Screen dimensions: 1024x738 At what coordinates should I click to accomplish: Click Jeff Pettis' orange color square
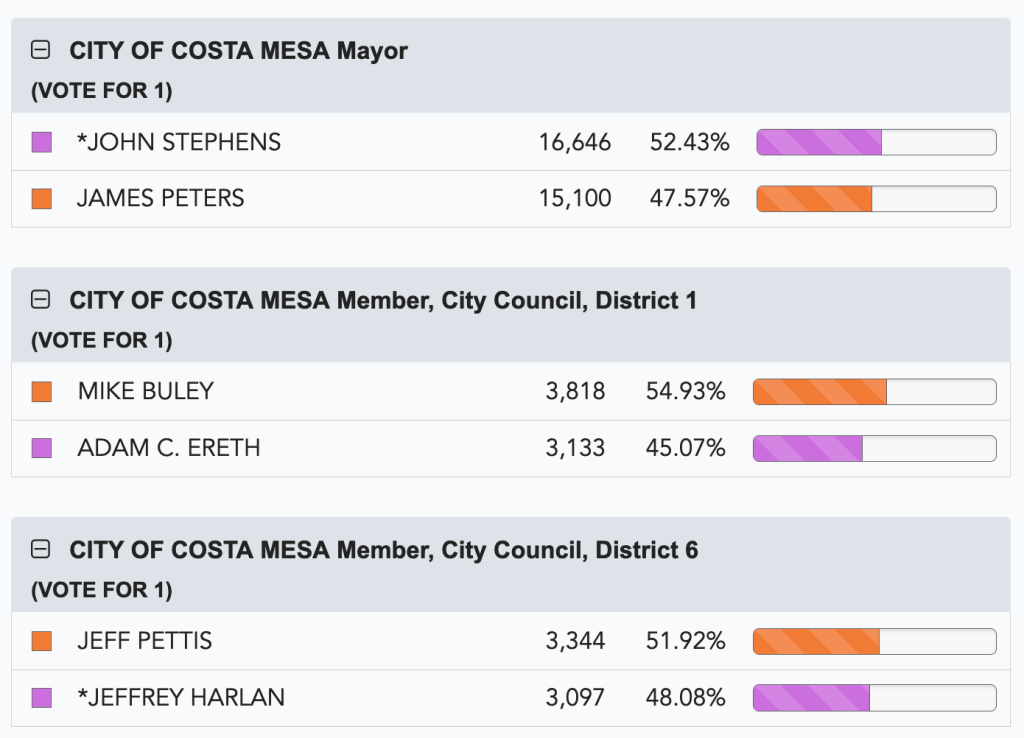(x=42, y=641)
